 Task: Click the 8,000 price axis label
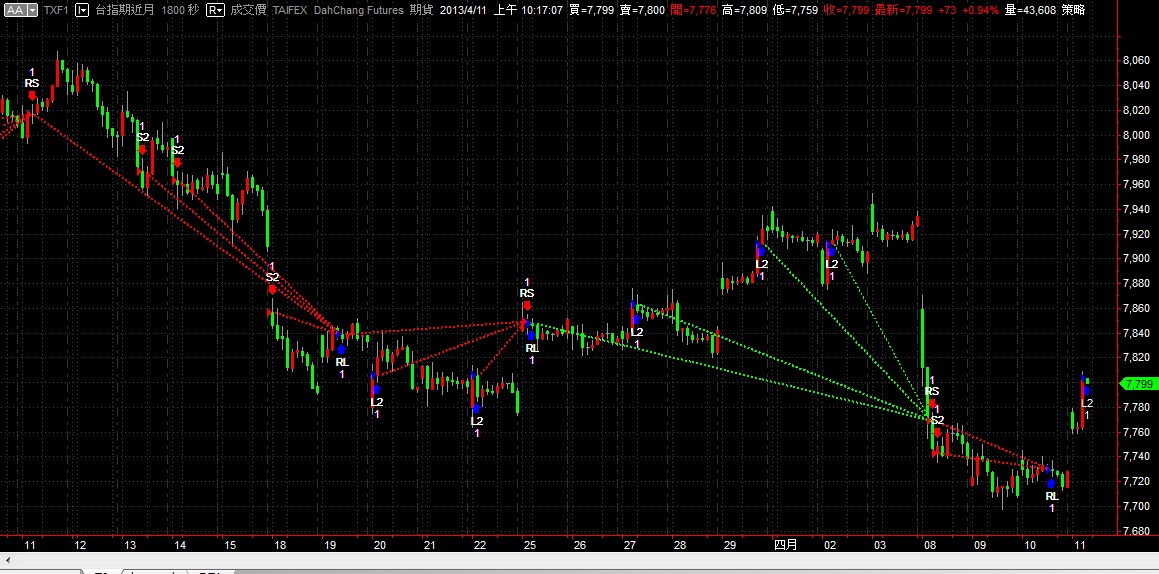1136,135
